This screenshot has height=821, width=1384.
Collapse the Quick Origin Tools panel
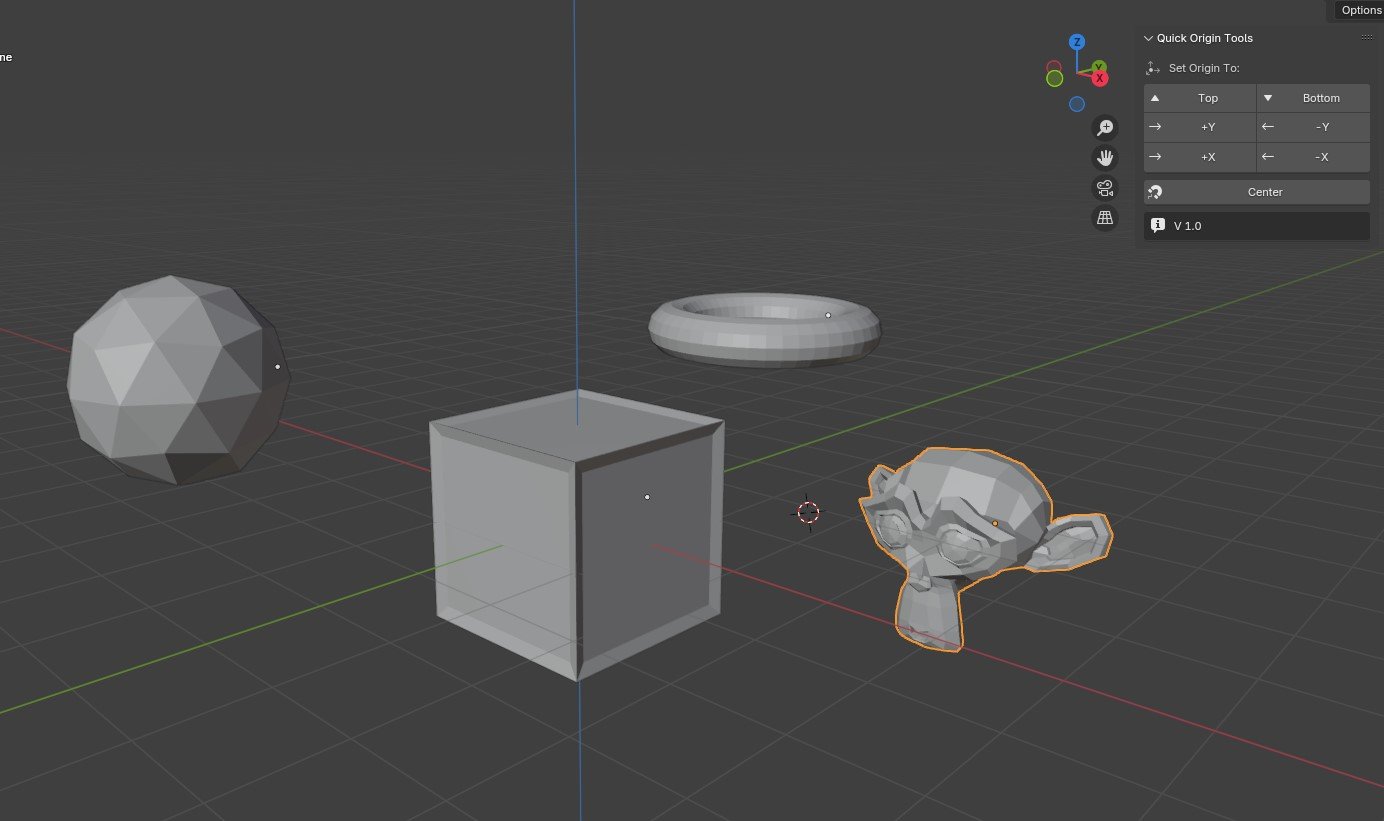click(x=1147, y=37)
